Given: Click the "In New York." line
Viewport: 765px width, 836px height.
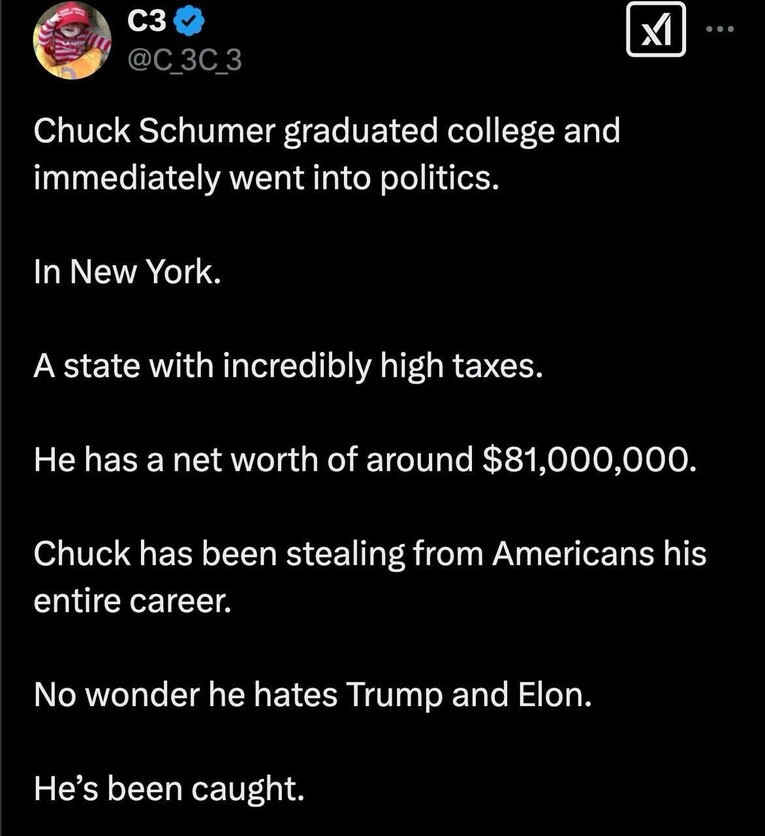Looking at the screenshot, I should click(x=124, y=275).
